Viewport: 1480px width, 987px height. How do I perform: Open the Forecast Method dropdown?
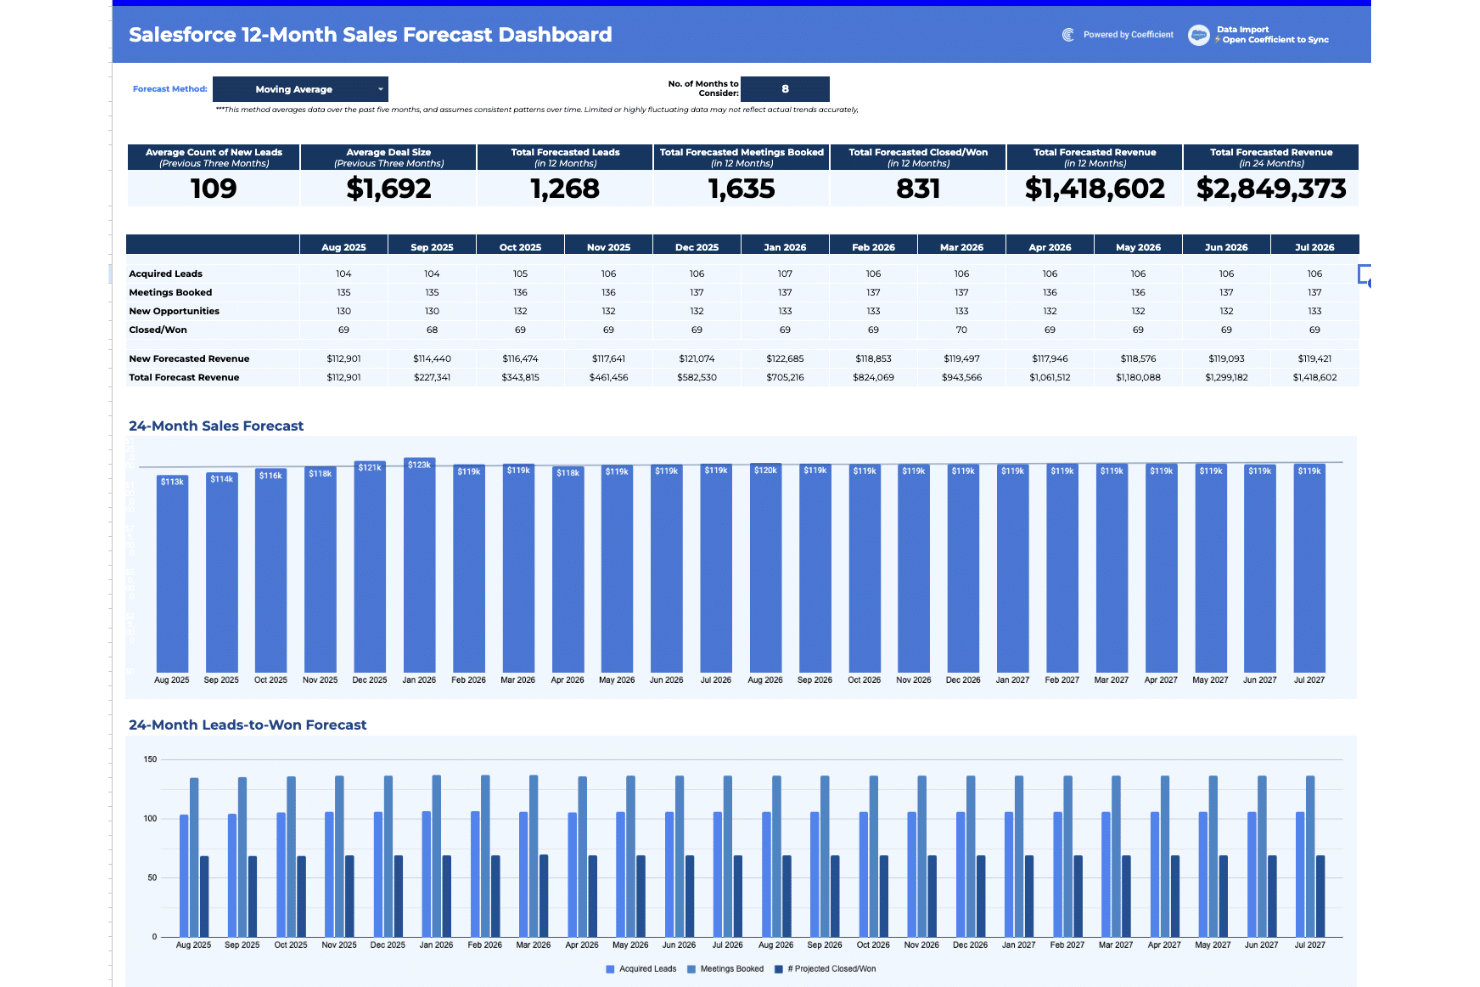[x=299, y=89]
